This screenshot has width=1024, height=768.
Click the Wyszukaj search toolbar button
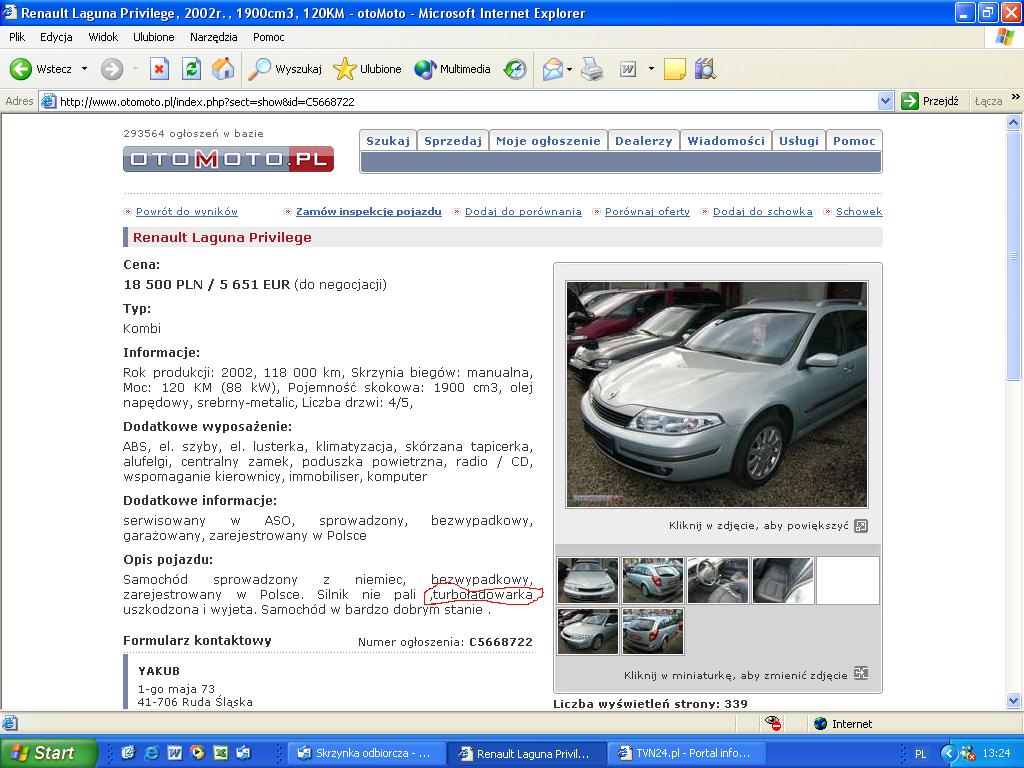coord(286,69)
